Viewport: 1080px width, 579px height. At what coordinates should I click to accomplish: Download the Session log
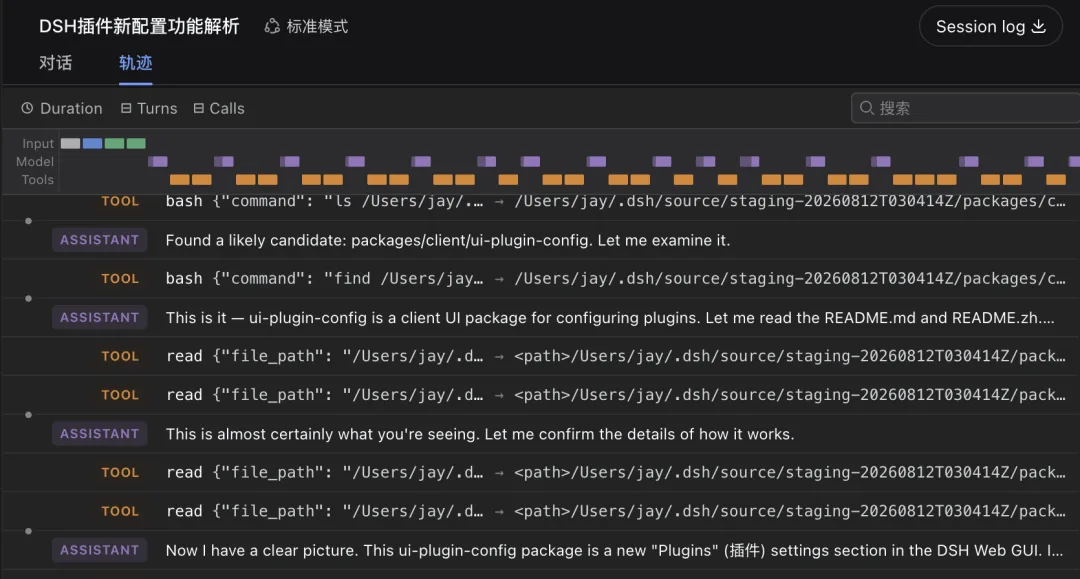click(990, 26)
